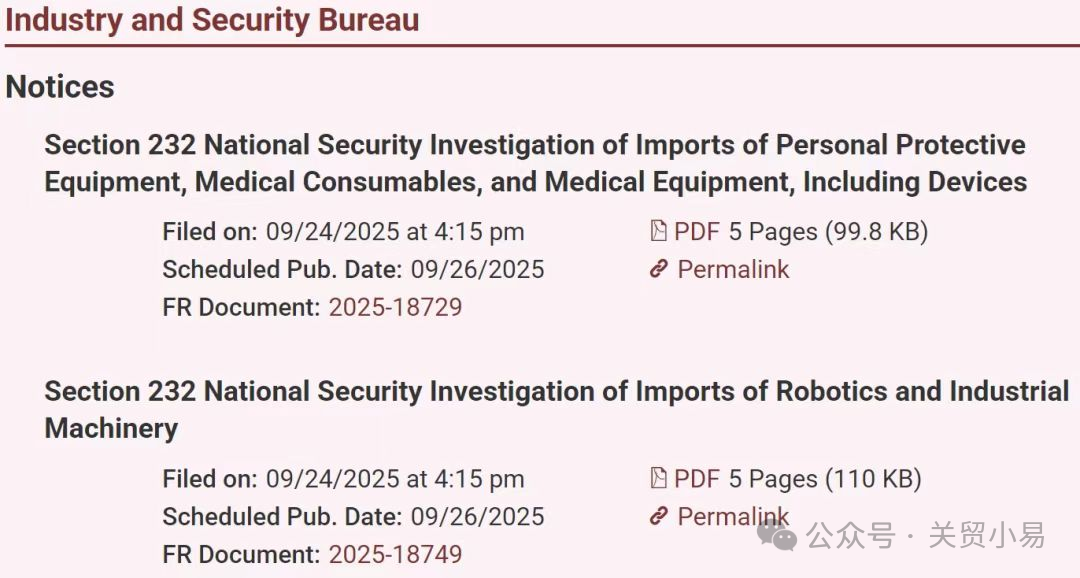Open Permalink for the Personal Protective Equipment notice
This screenshot has width=1080, height=578.
(x=733, y=270)
